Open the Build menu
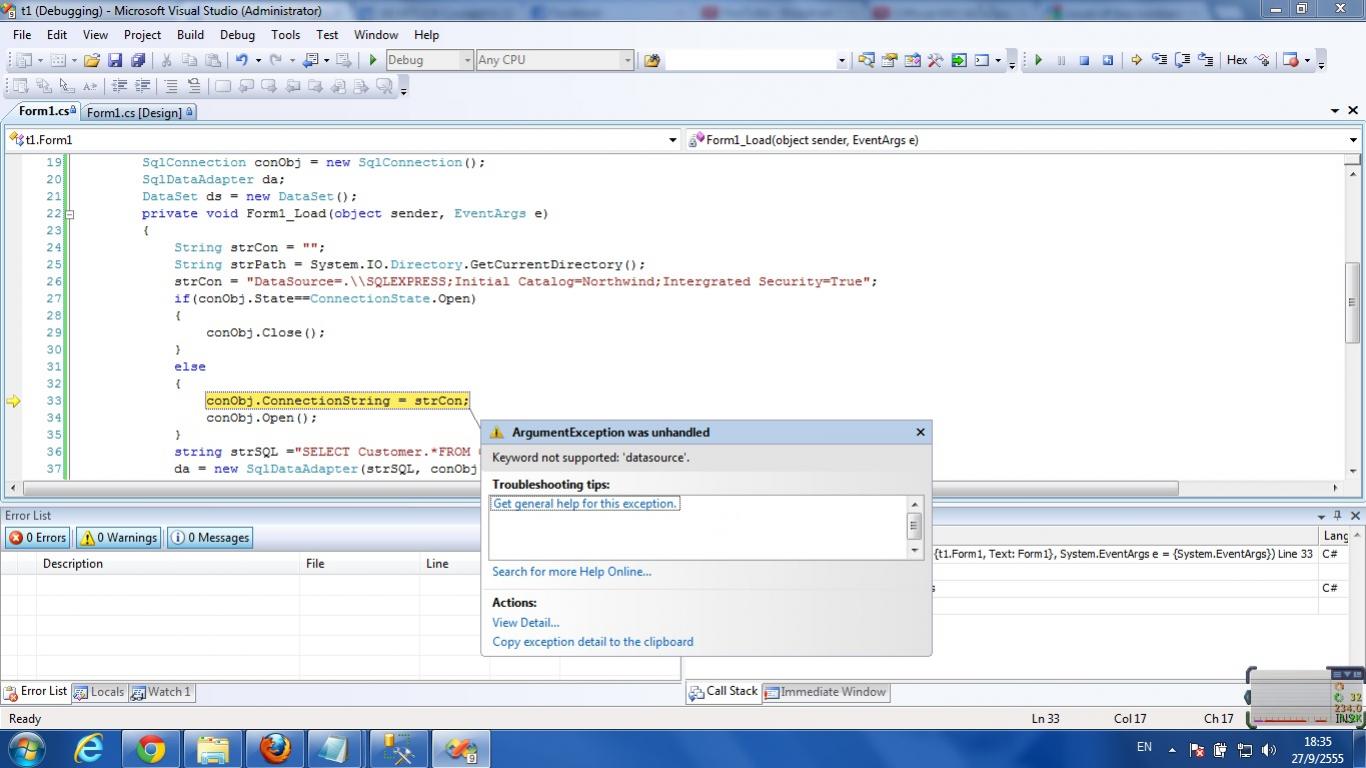Viewport: 1366px width, 768px height. [190, 34]
